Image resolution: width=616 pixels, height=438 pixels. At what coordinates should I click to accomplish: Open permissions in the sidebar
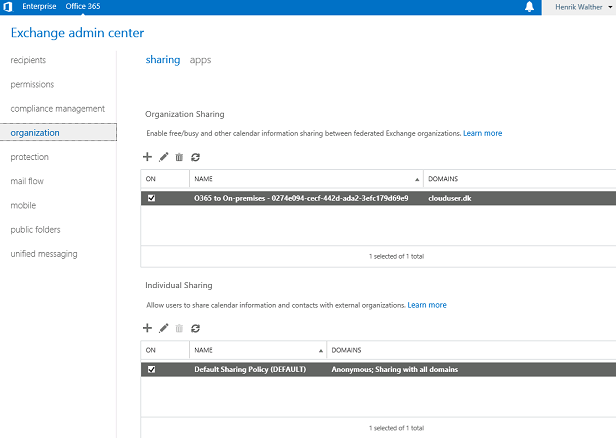(32, 84)
